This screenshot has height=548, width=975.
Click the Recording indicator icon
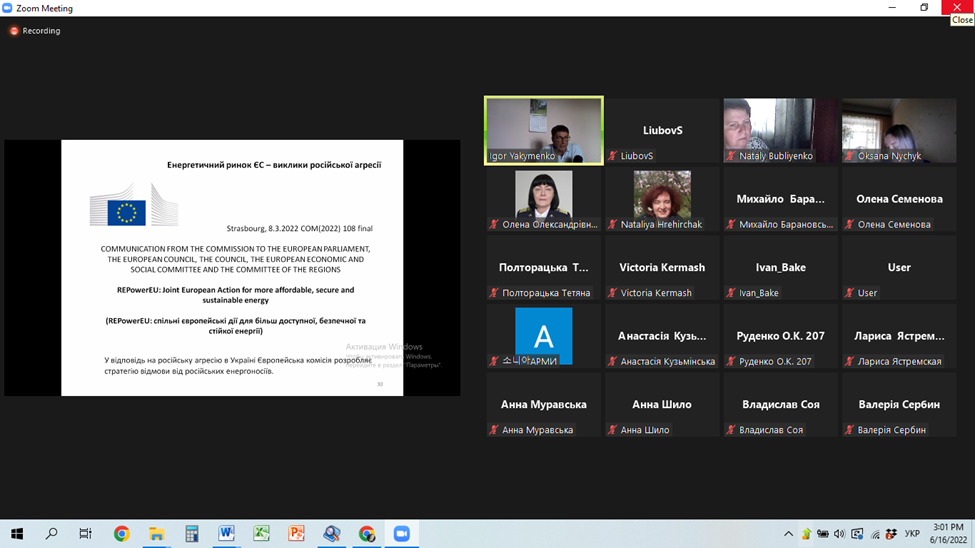[14, 31]
